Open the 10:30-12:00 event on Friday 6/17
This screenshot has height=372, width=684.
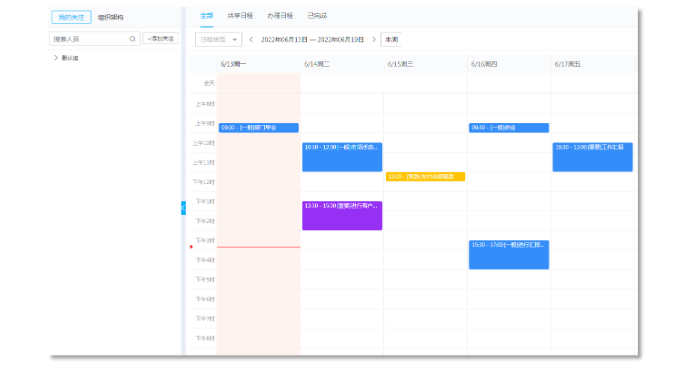click(592, 157)
